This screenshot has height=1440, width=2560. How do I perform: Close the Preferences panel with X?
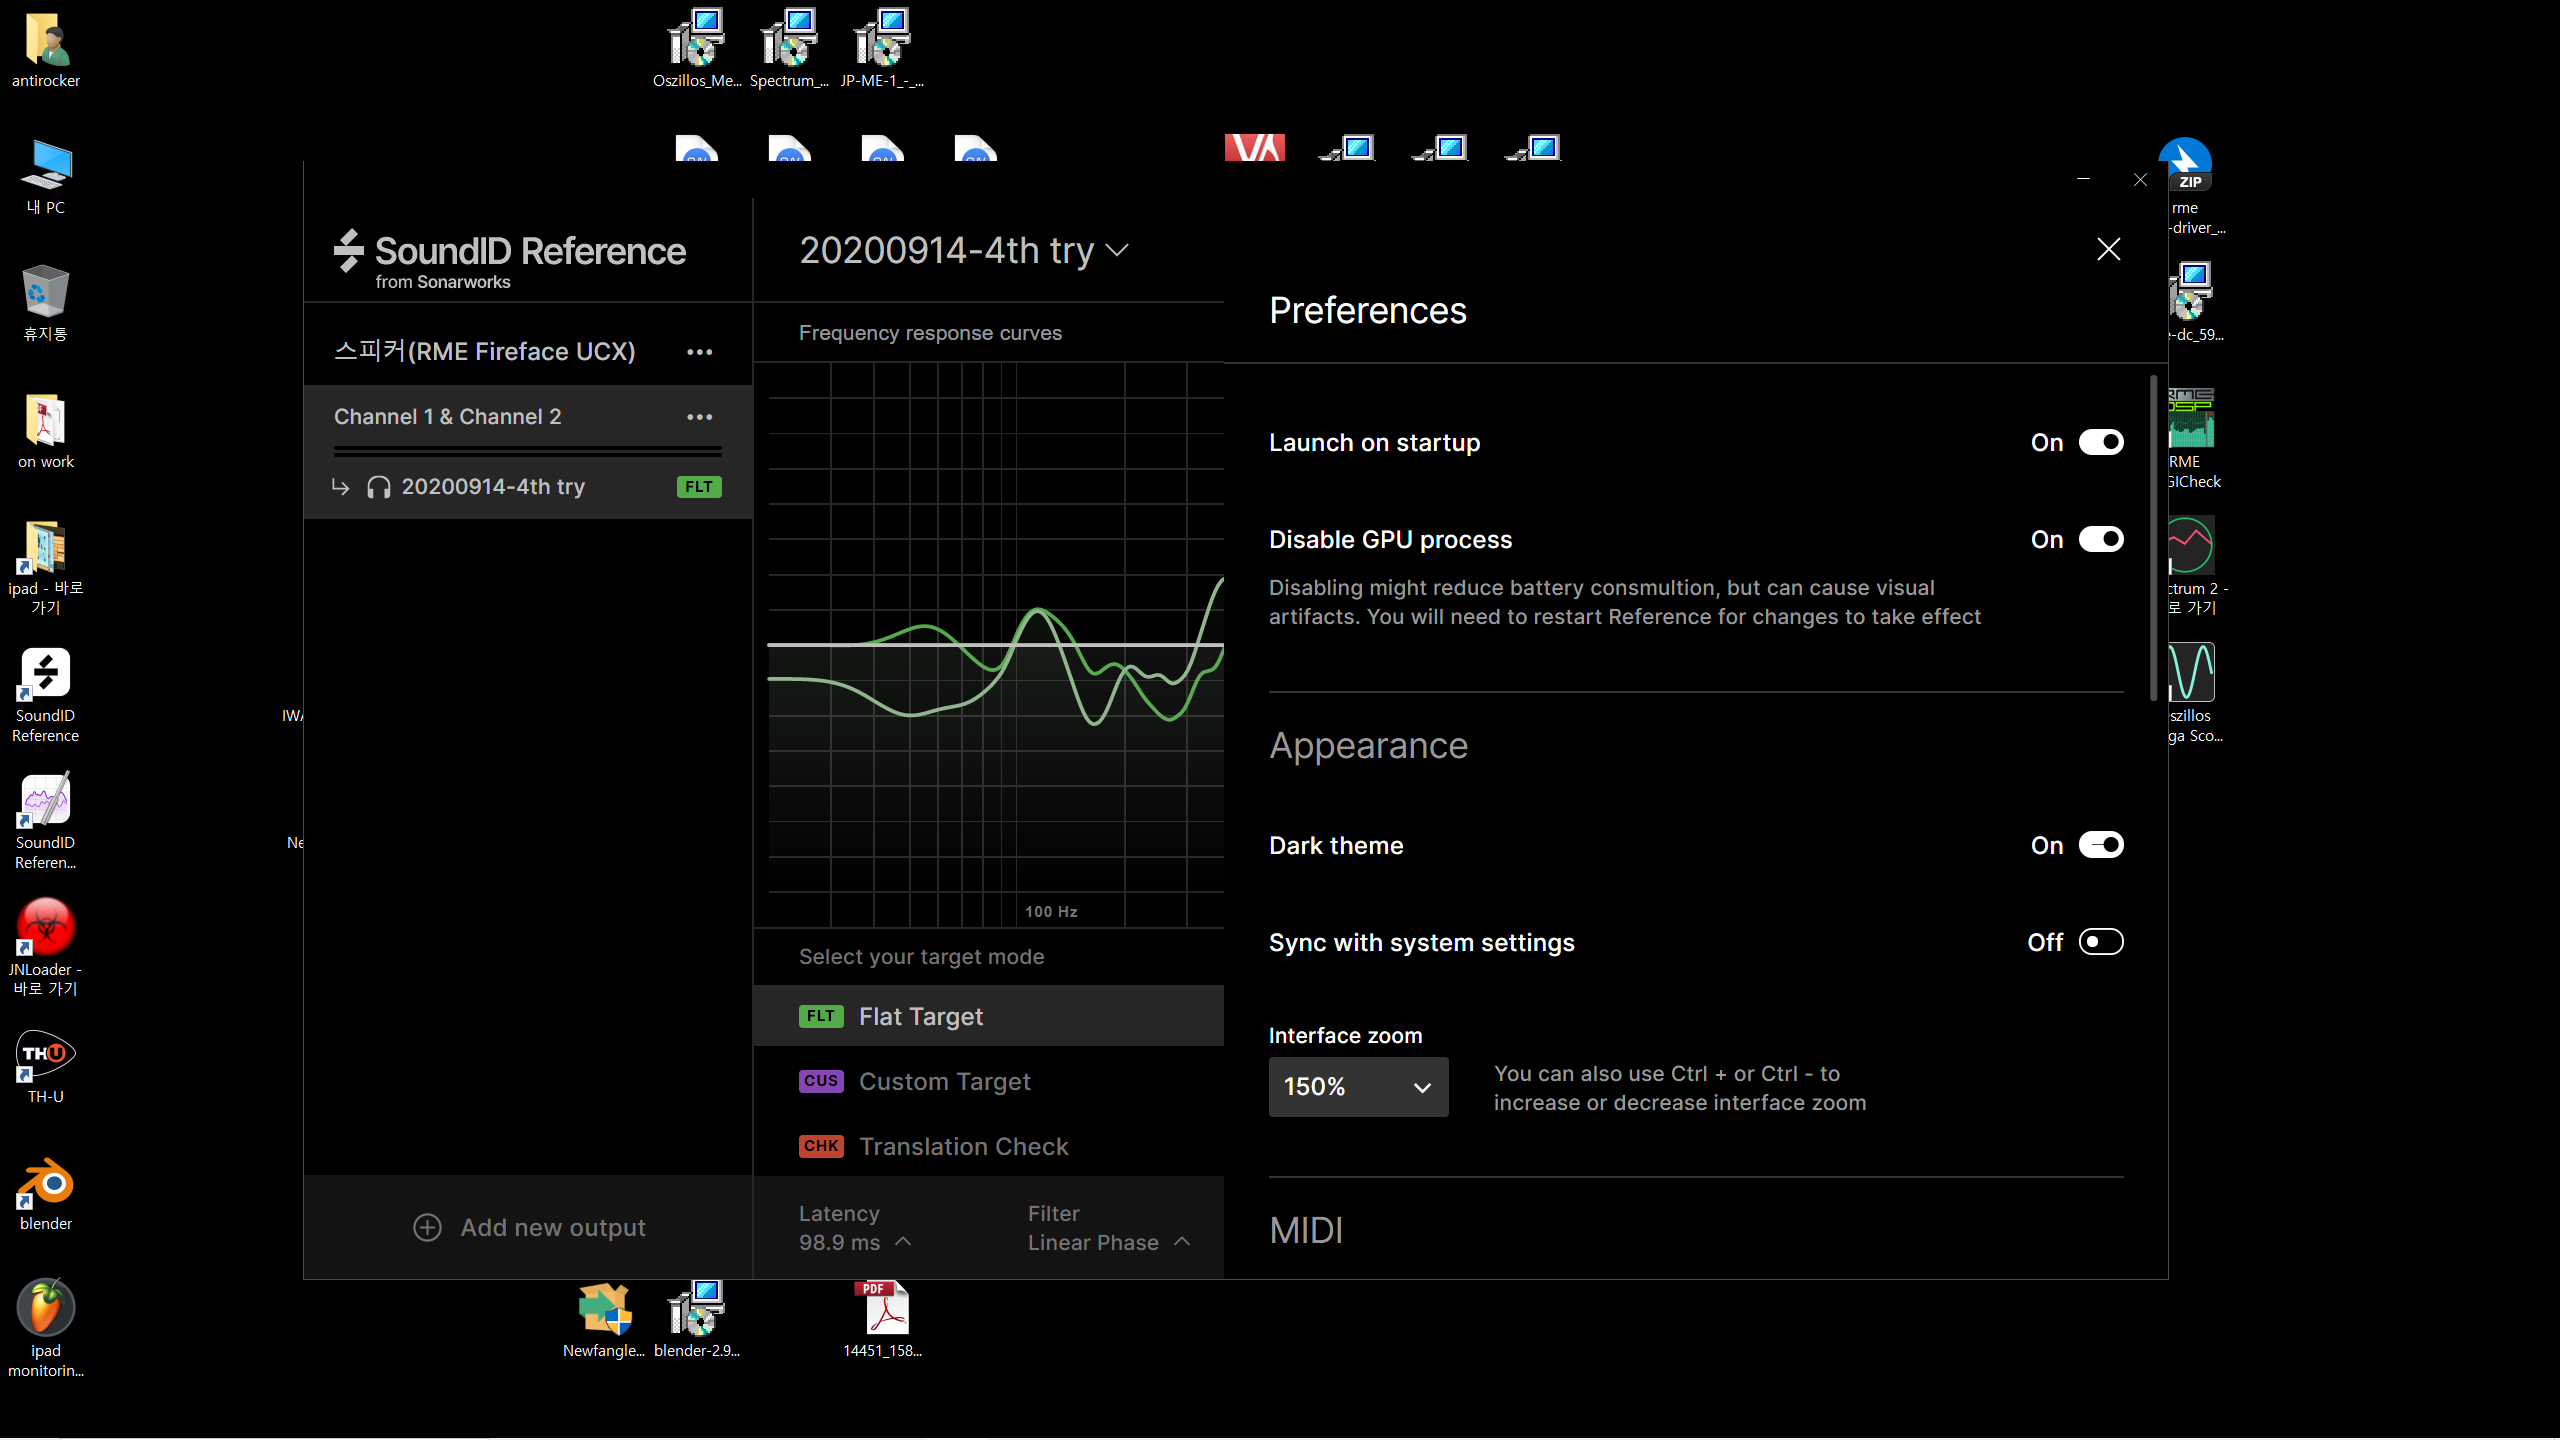(2108, 249)
